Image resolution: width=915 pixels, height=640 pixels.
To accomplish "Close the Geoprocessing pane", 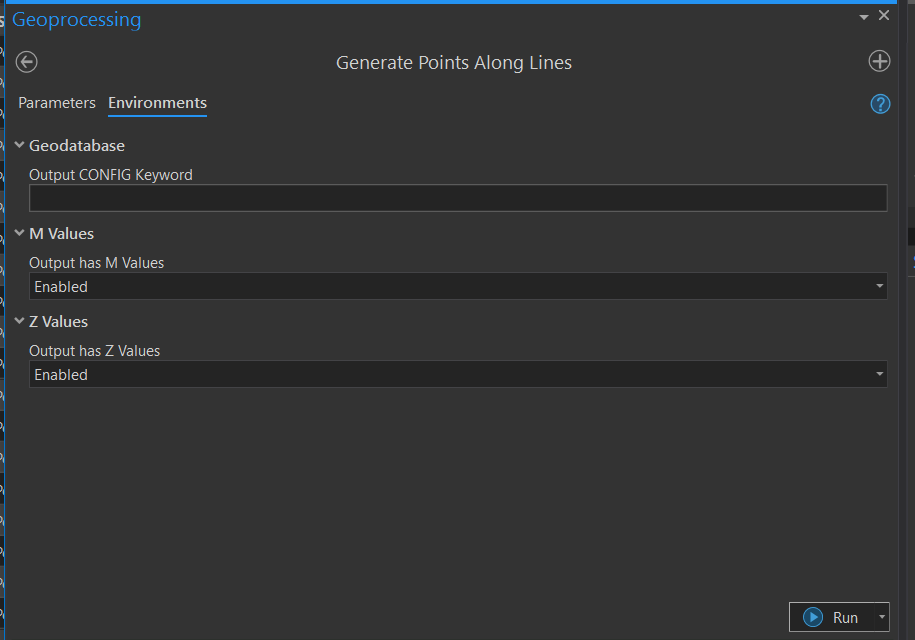I will (x=884, y=16).
